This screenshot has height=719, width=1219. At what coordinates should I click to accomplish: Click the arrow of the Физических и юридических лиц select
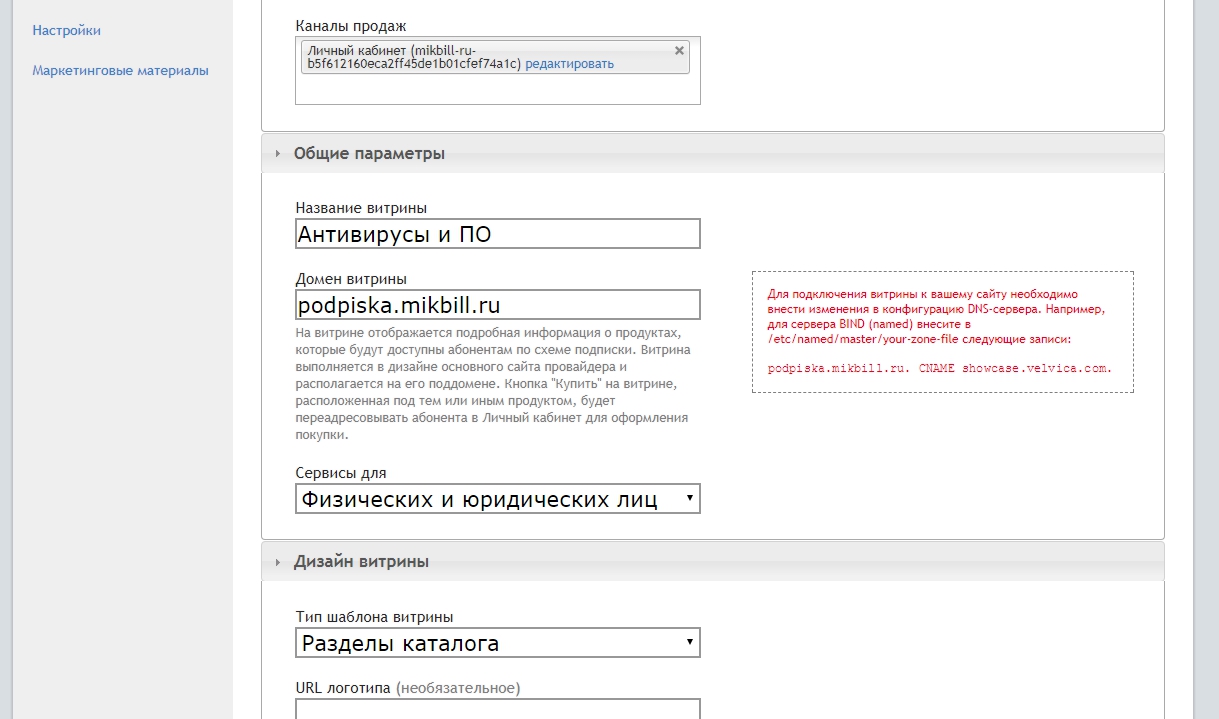(689, 498)
